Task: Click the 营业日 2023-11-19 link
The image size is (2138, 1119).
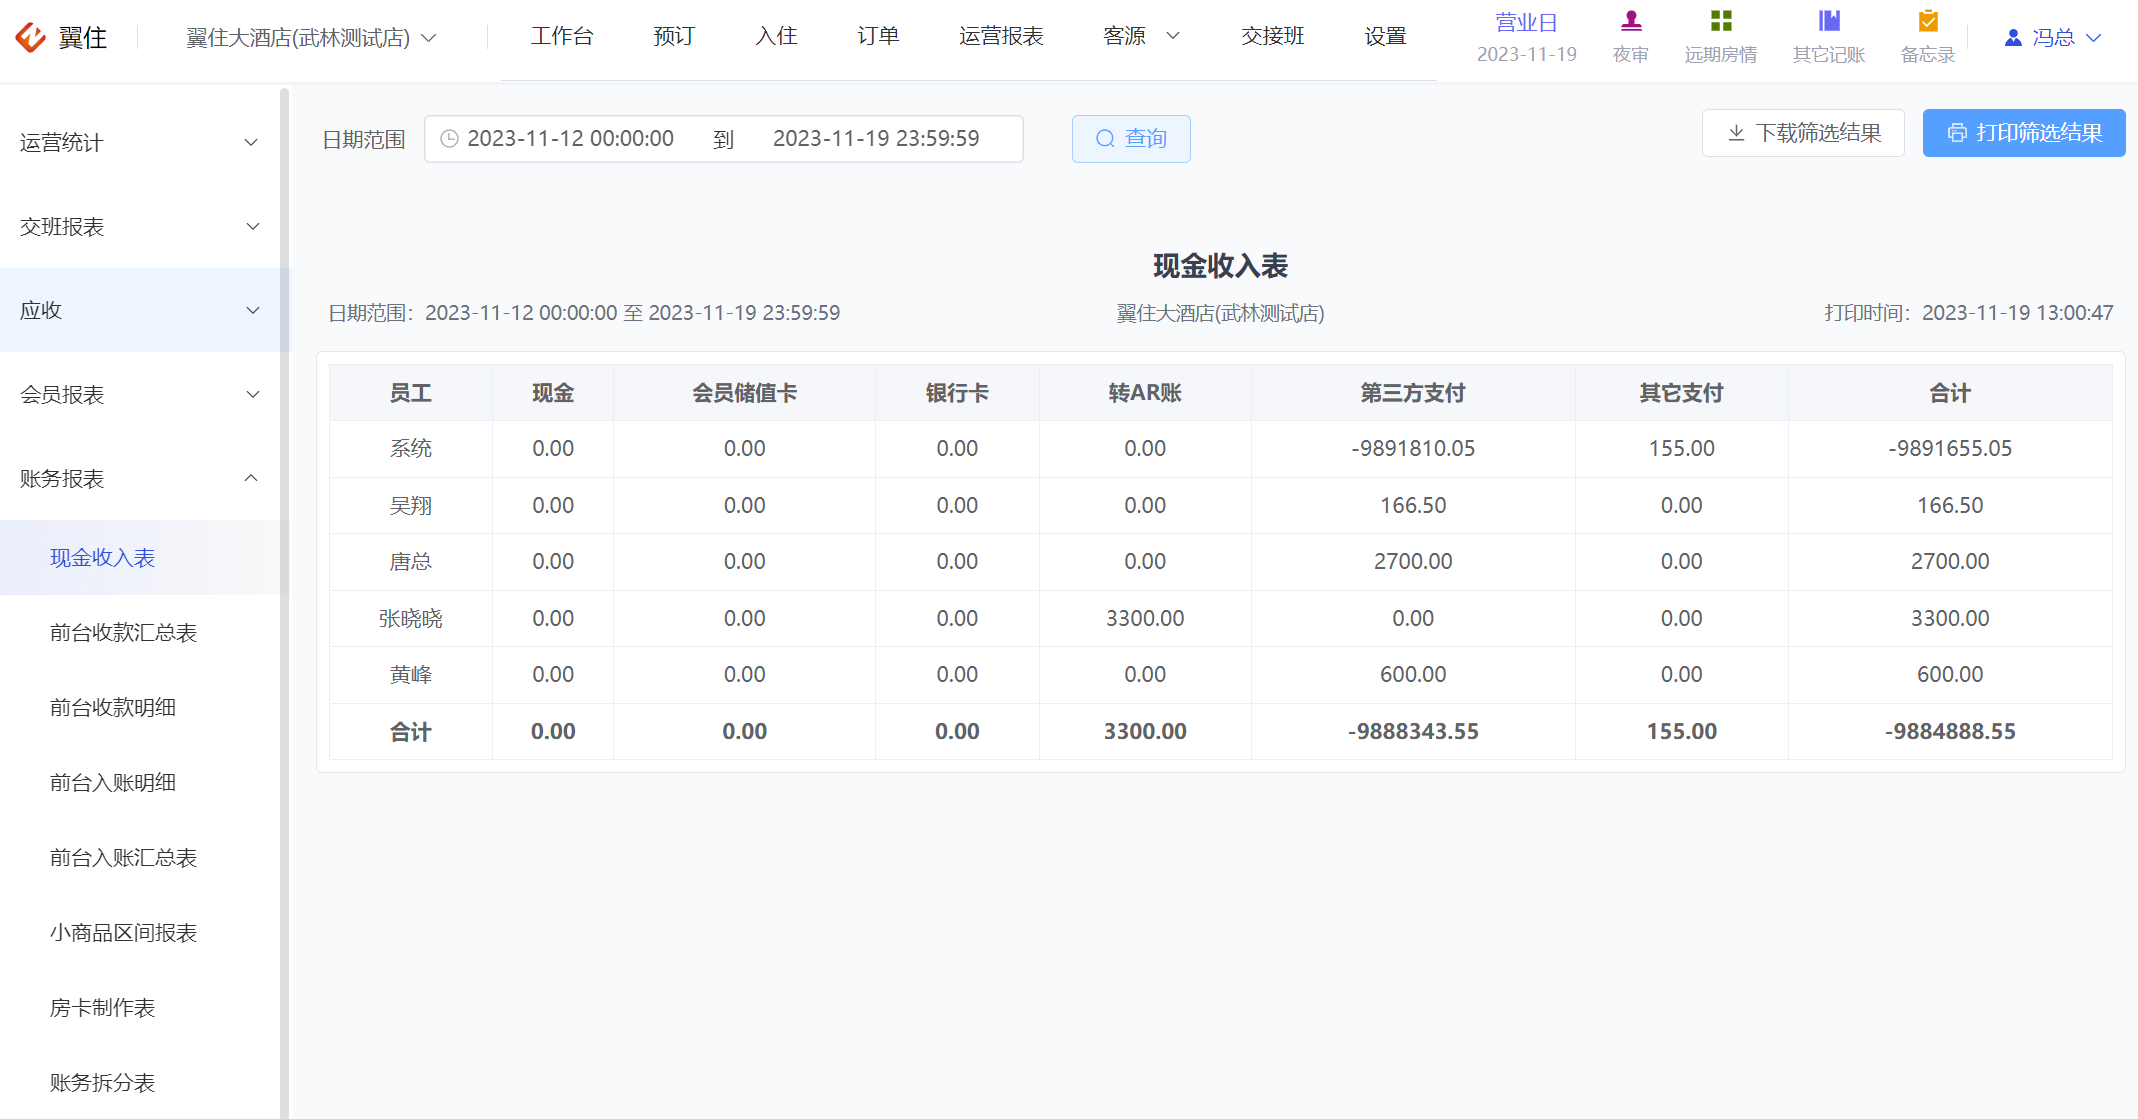Action: tap(1526, 38)
